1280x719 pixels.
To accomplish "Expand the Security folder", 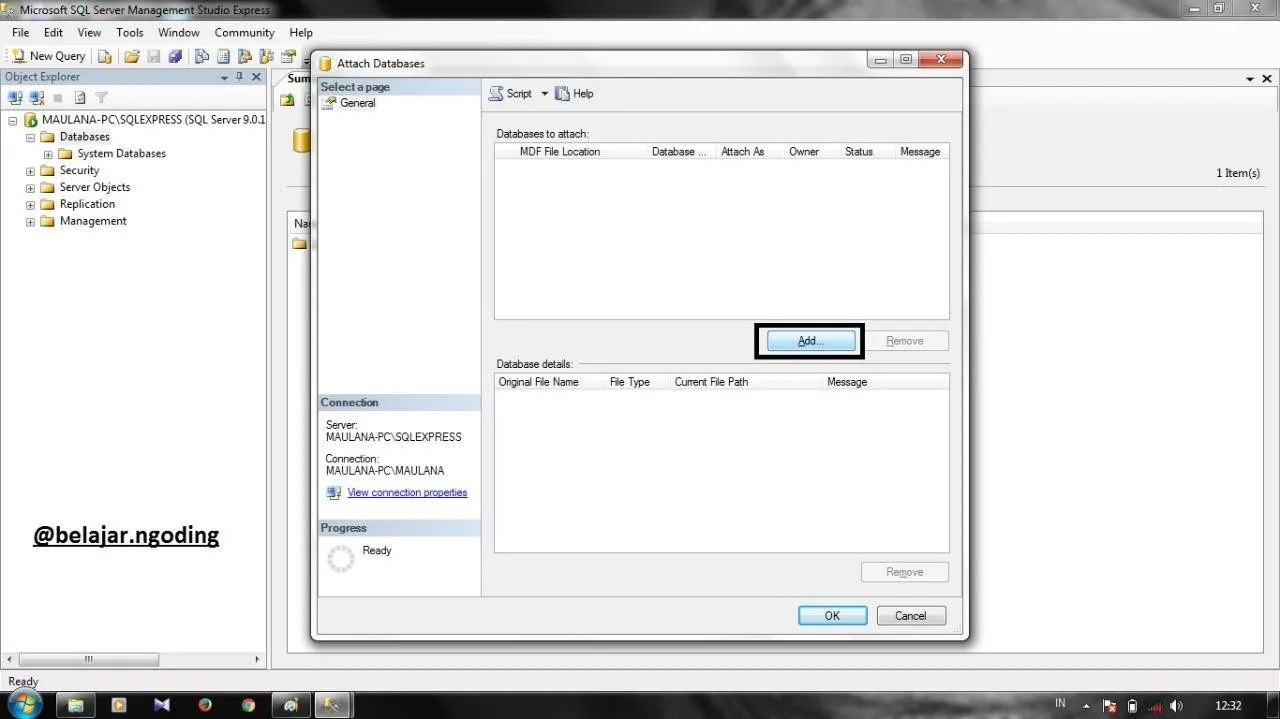I will coord(30,171).
